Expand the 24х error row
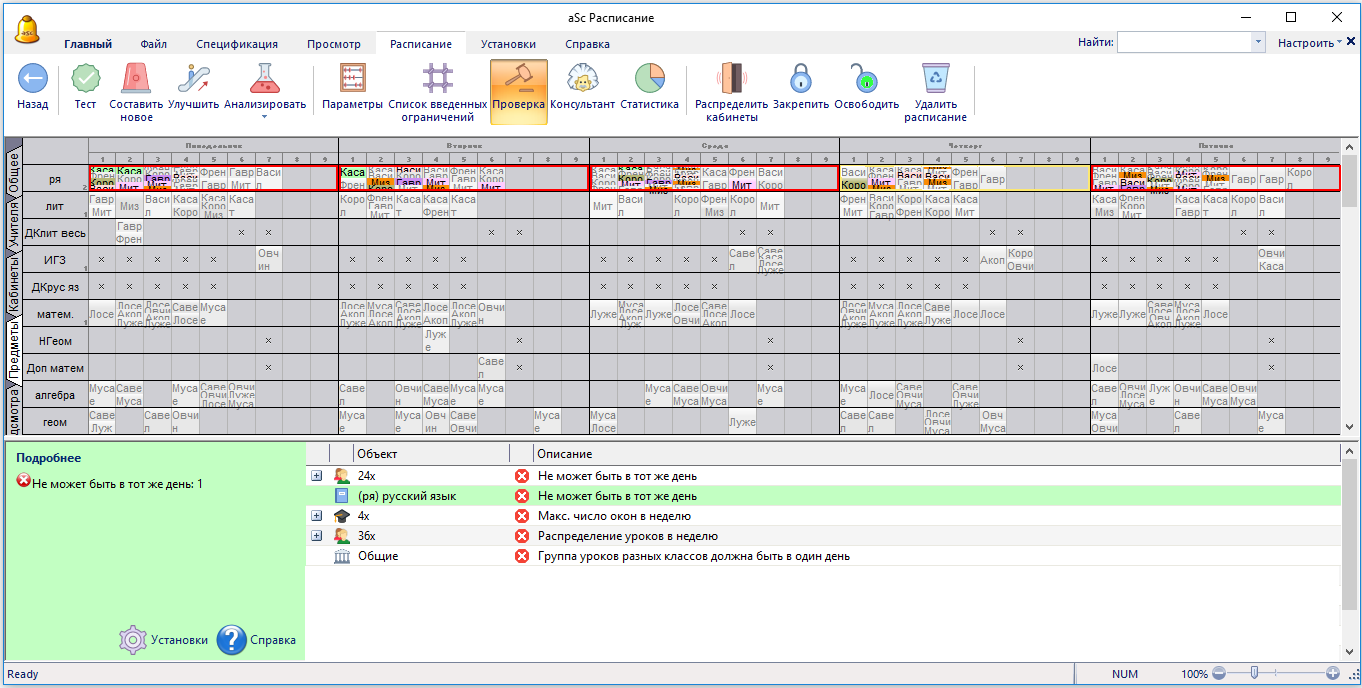1362x688 pixels. click(317, 476)
